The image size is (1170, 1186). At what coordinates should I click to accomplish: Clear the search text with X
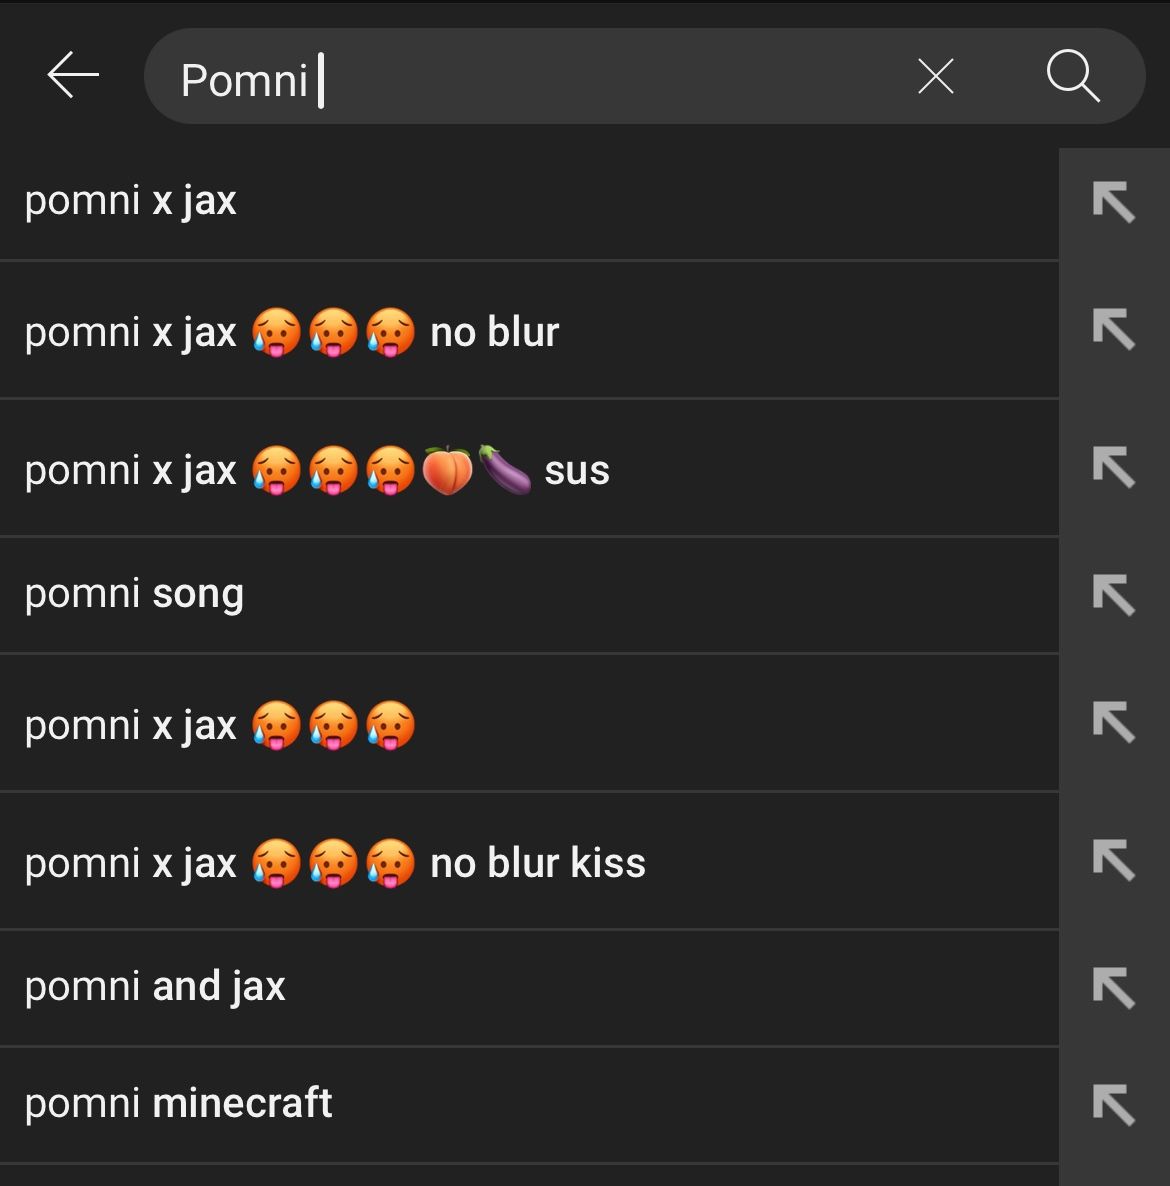point(935,76)
